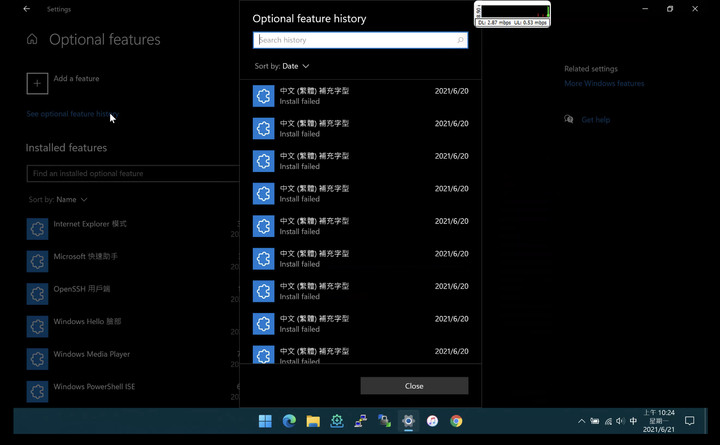Click the volume speaker tray icon
The image size is (720, 445).
(x=620, y=421)
